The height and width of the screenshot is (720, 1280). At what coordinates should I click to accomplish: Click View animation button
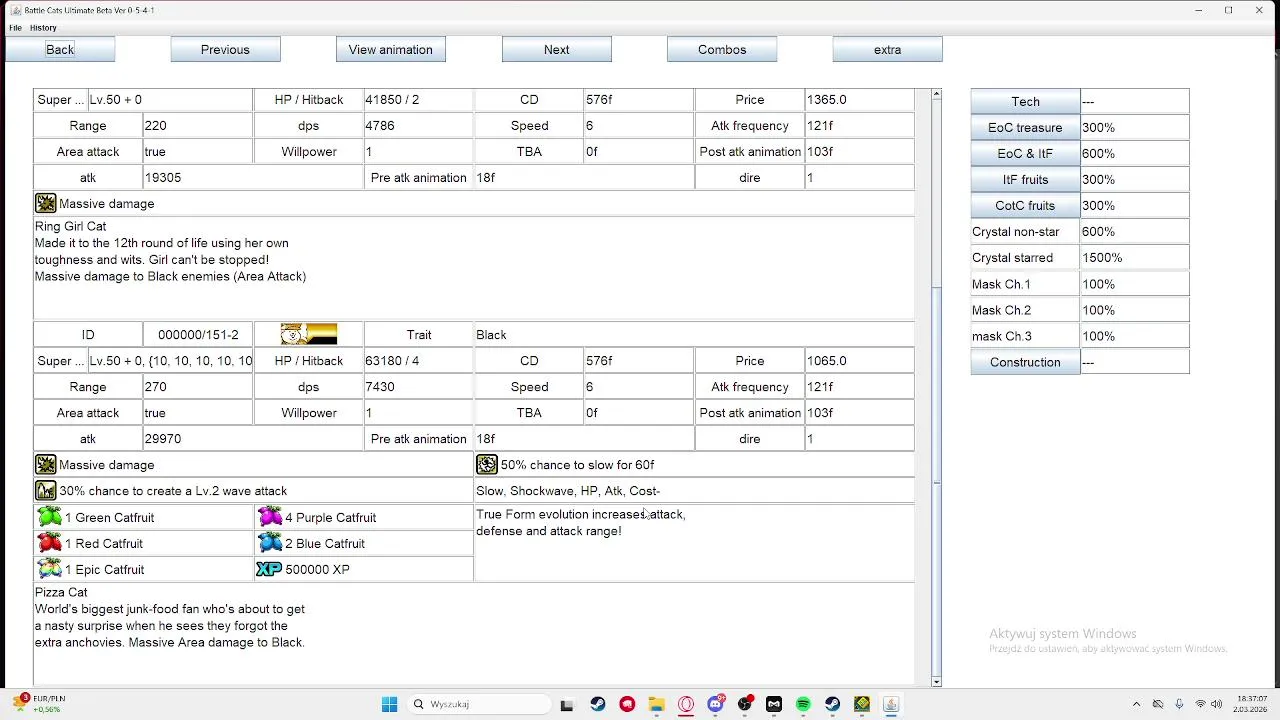[x=391, y=49]
